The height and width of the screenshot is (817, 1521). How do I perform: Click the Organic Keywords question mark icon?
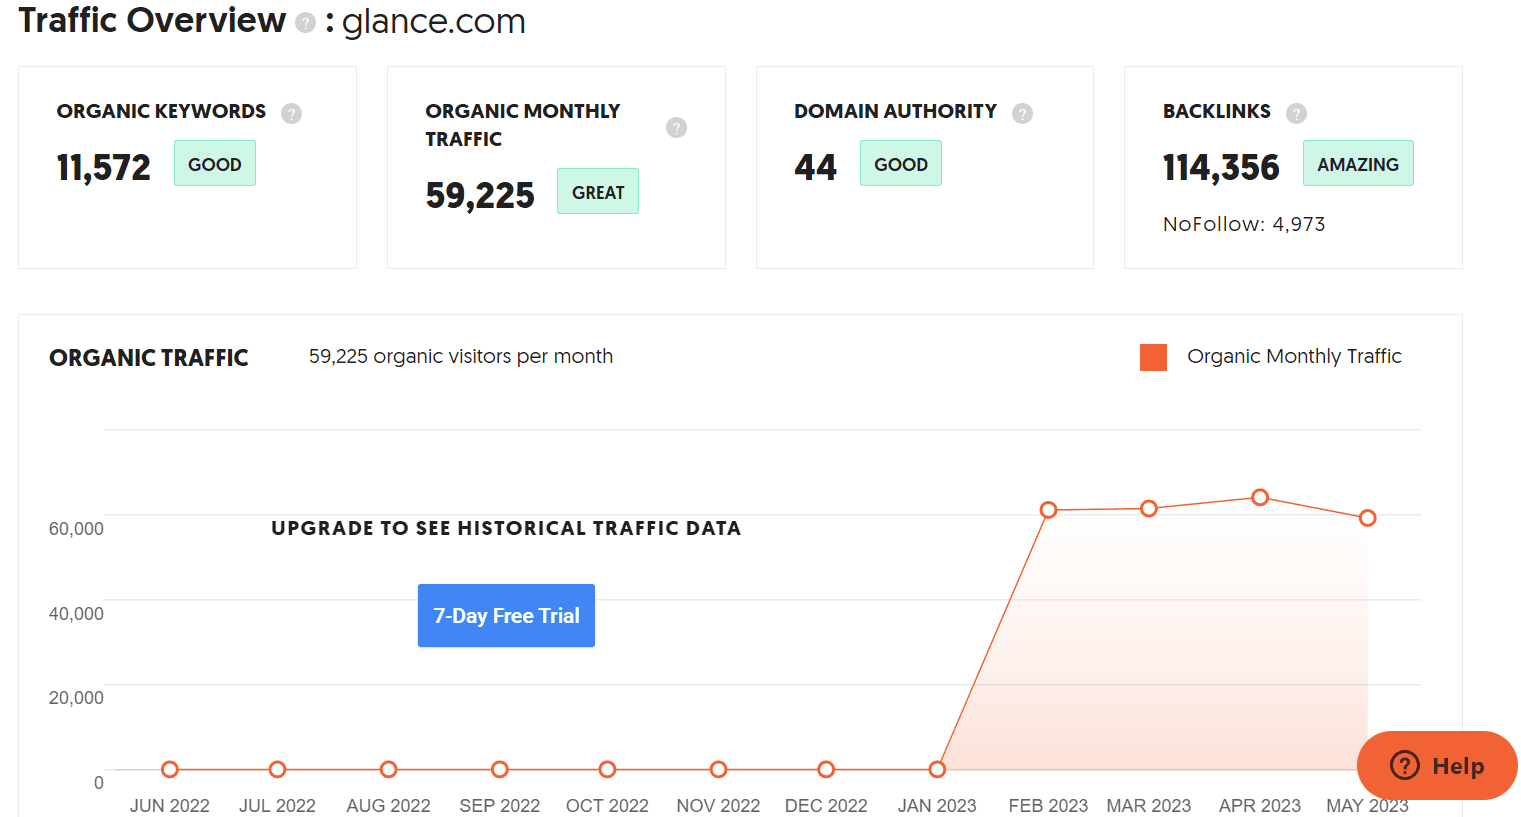(291, 113)
